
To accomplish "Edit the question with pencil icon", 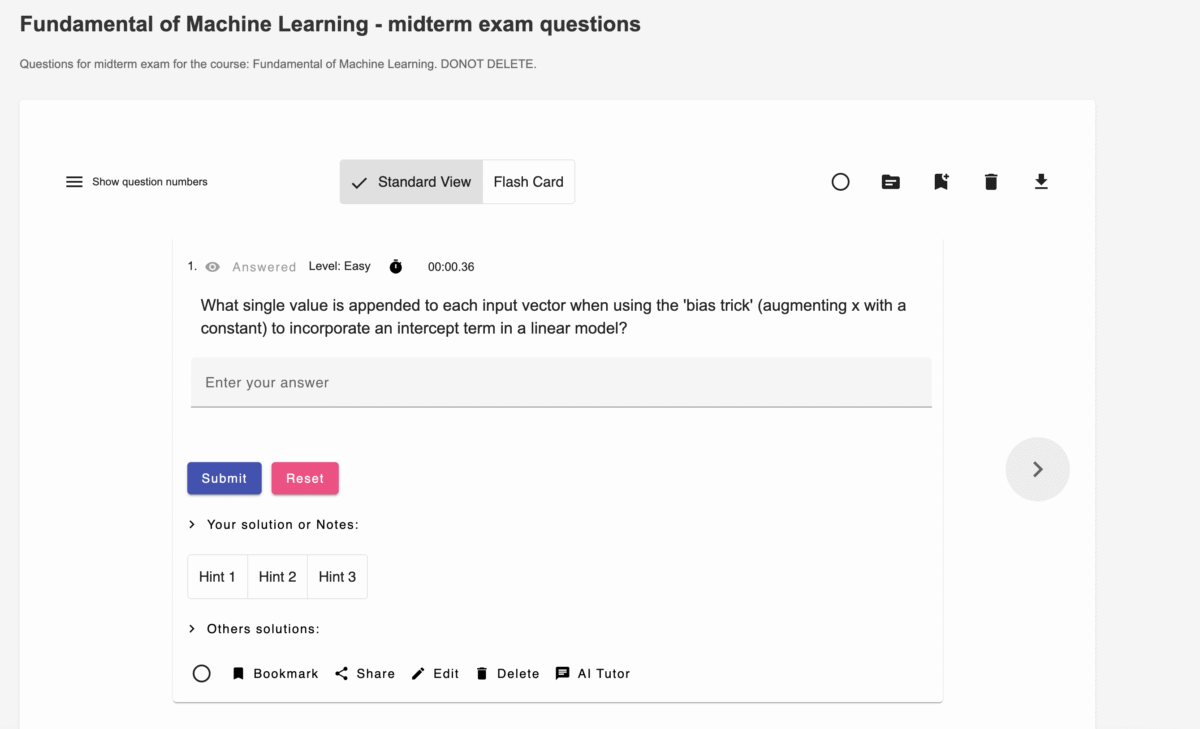I will pyautogui.click(x=435, y=674).
